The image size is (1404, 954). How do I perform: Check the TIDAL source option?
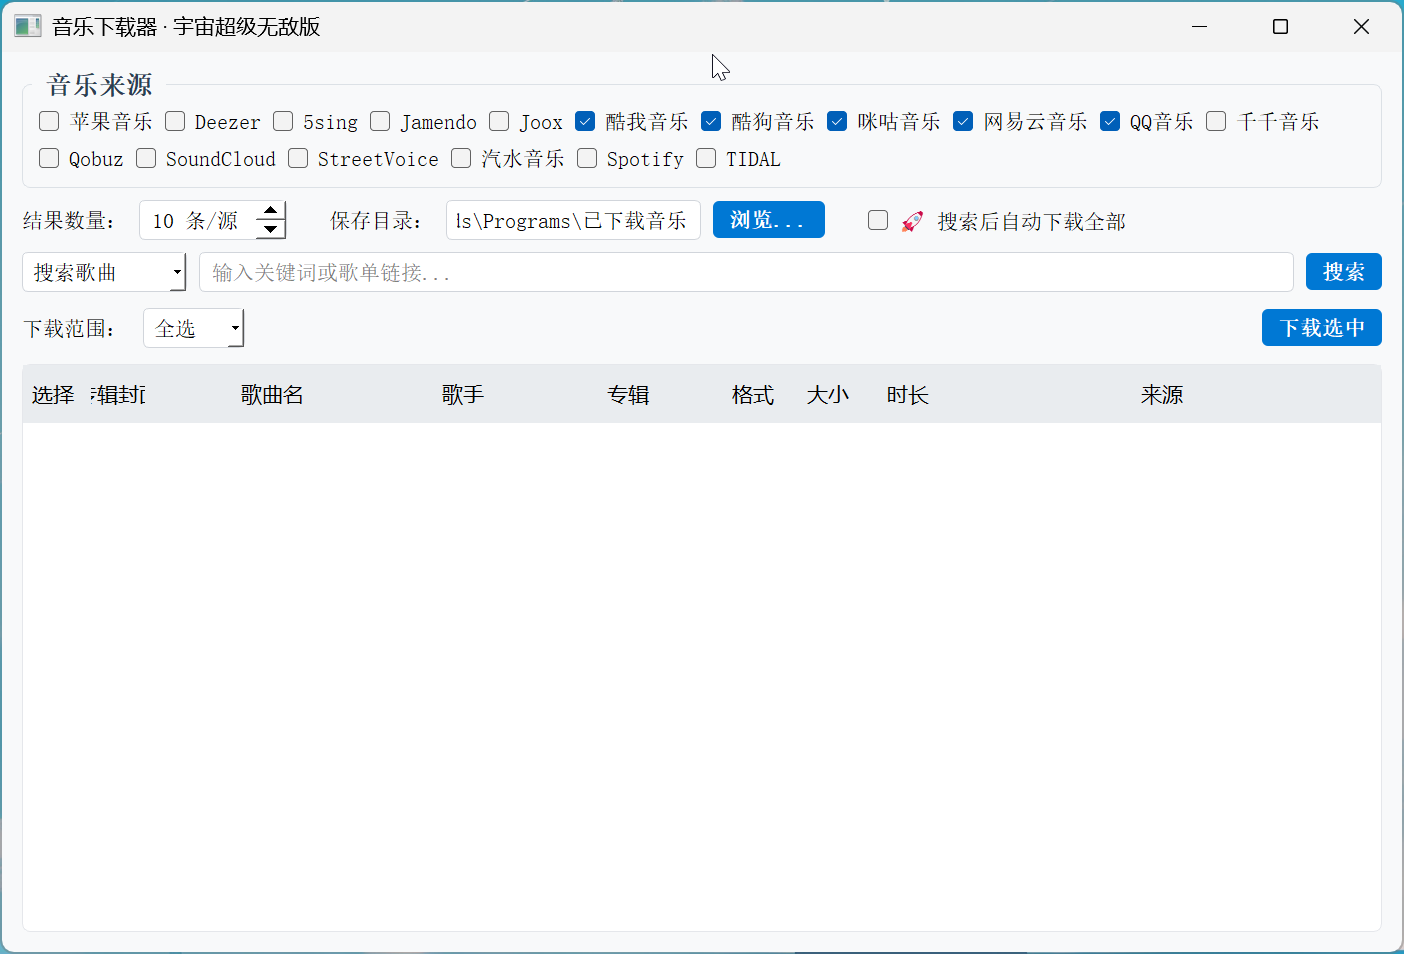click(x=706, y=158)
